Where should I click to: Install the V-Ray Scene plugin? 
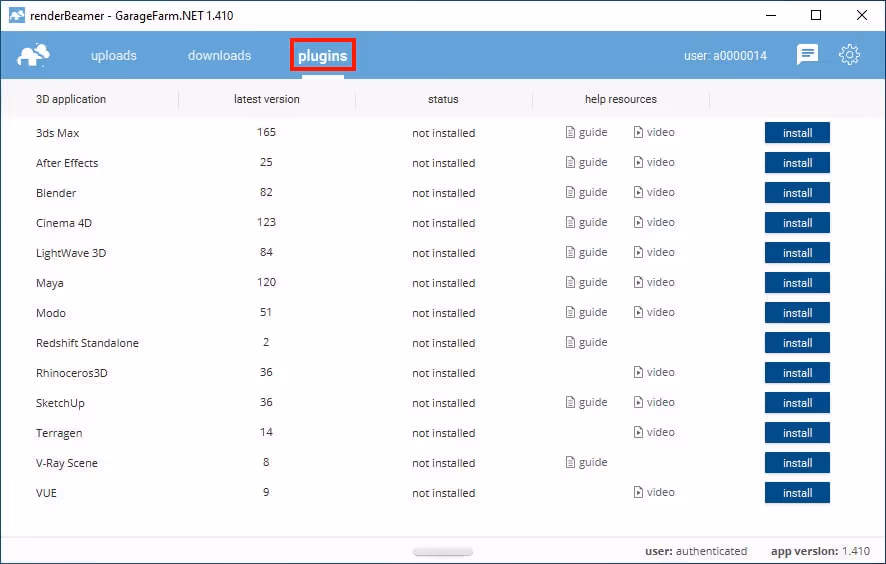coord(797,462)
